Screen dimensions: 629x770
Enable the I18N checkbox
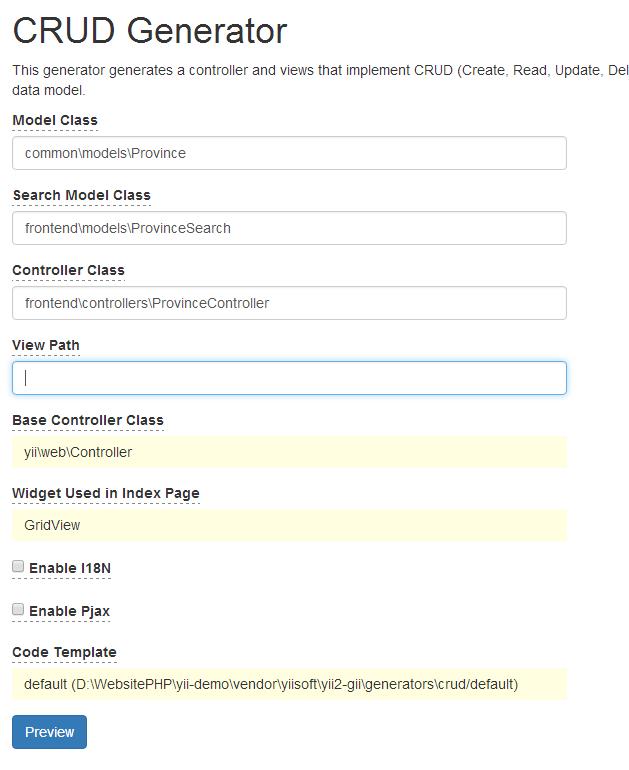[18, 567]
